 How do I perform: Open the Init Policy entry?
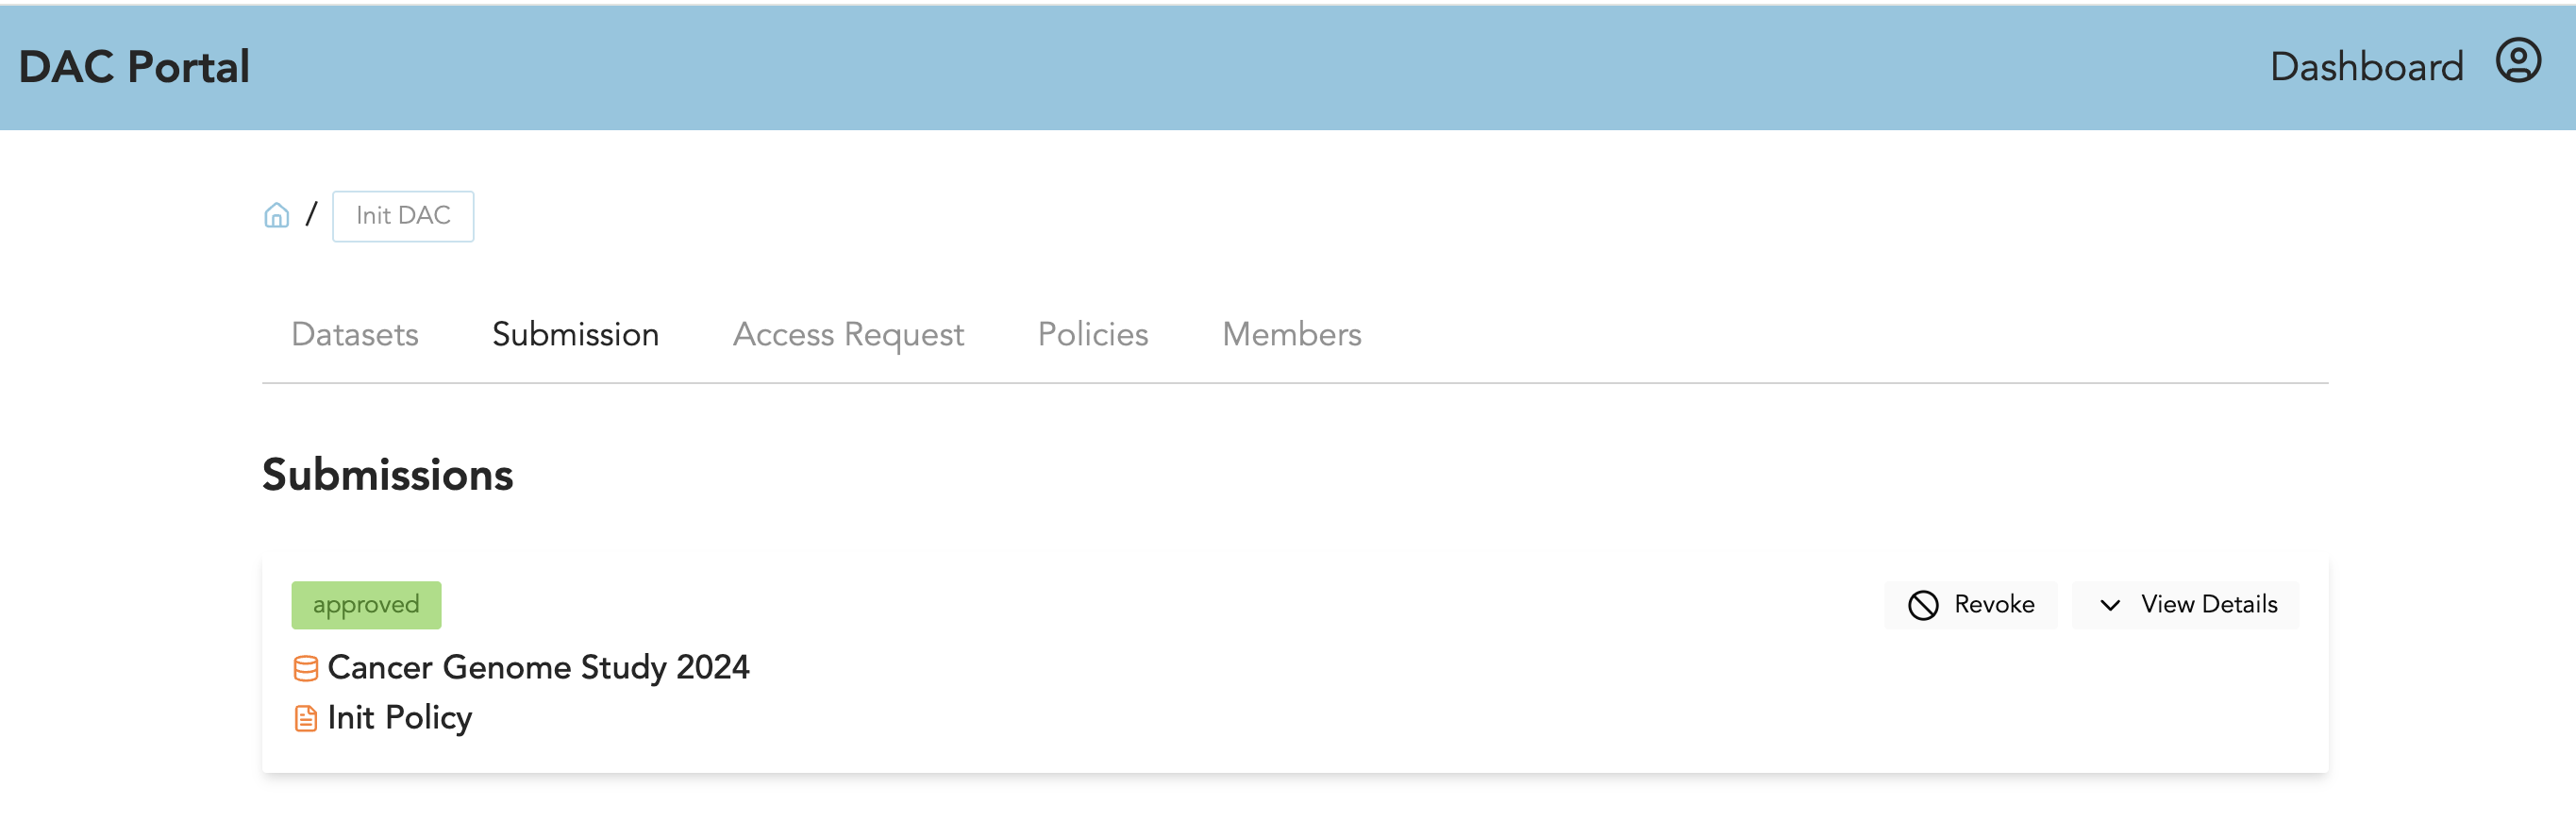pos(399,718)
